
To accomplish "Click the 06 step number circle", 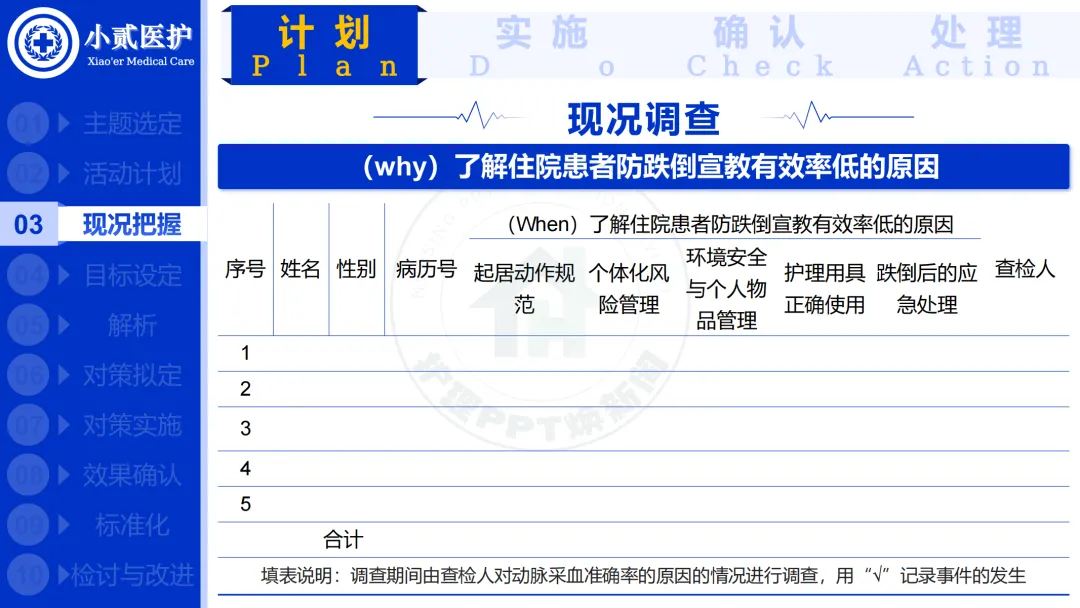I will (x=28, y=375).
